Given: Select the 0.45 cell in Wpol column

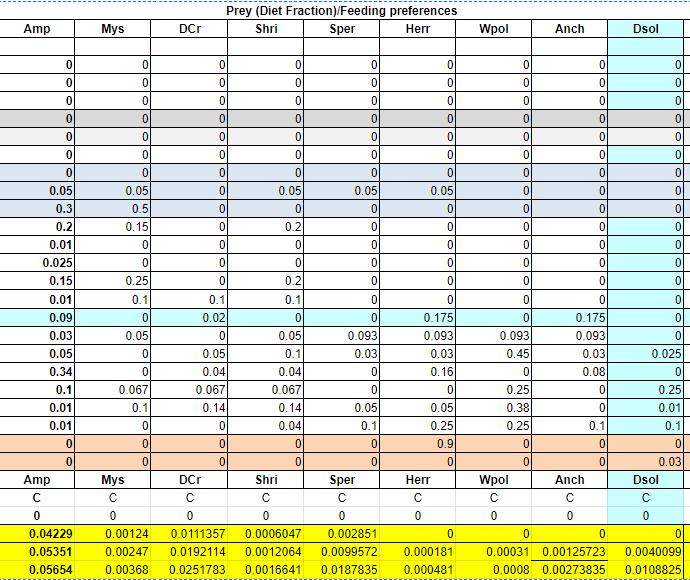Looking at the screenshot, I should (494, 353).
